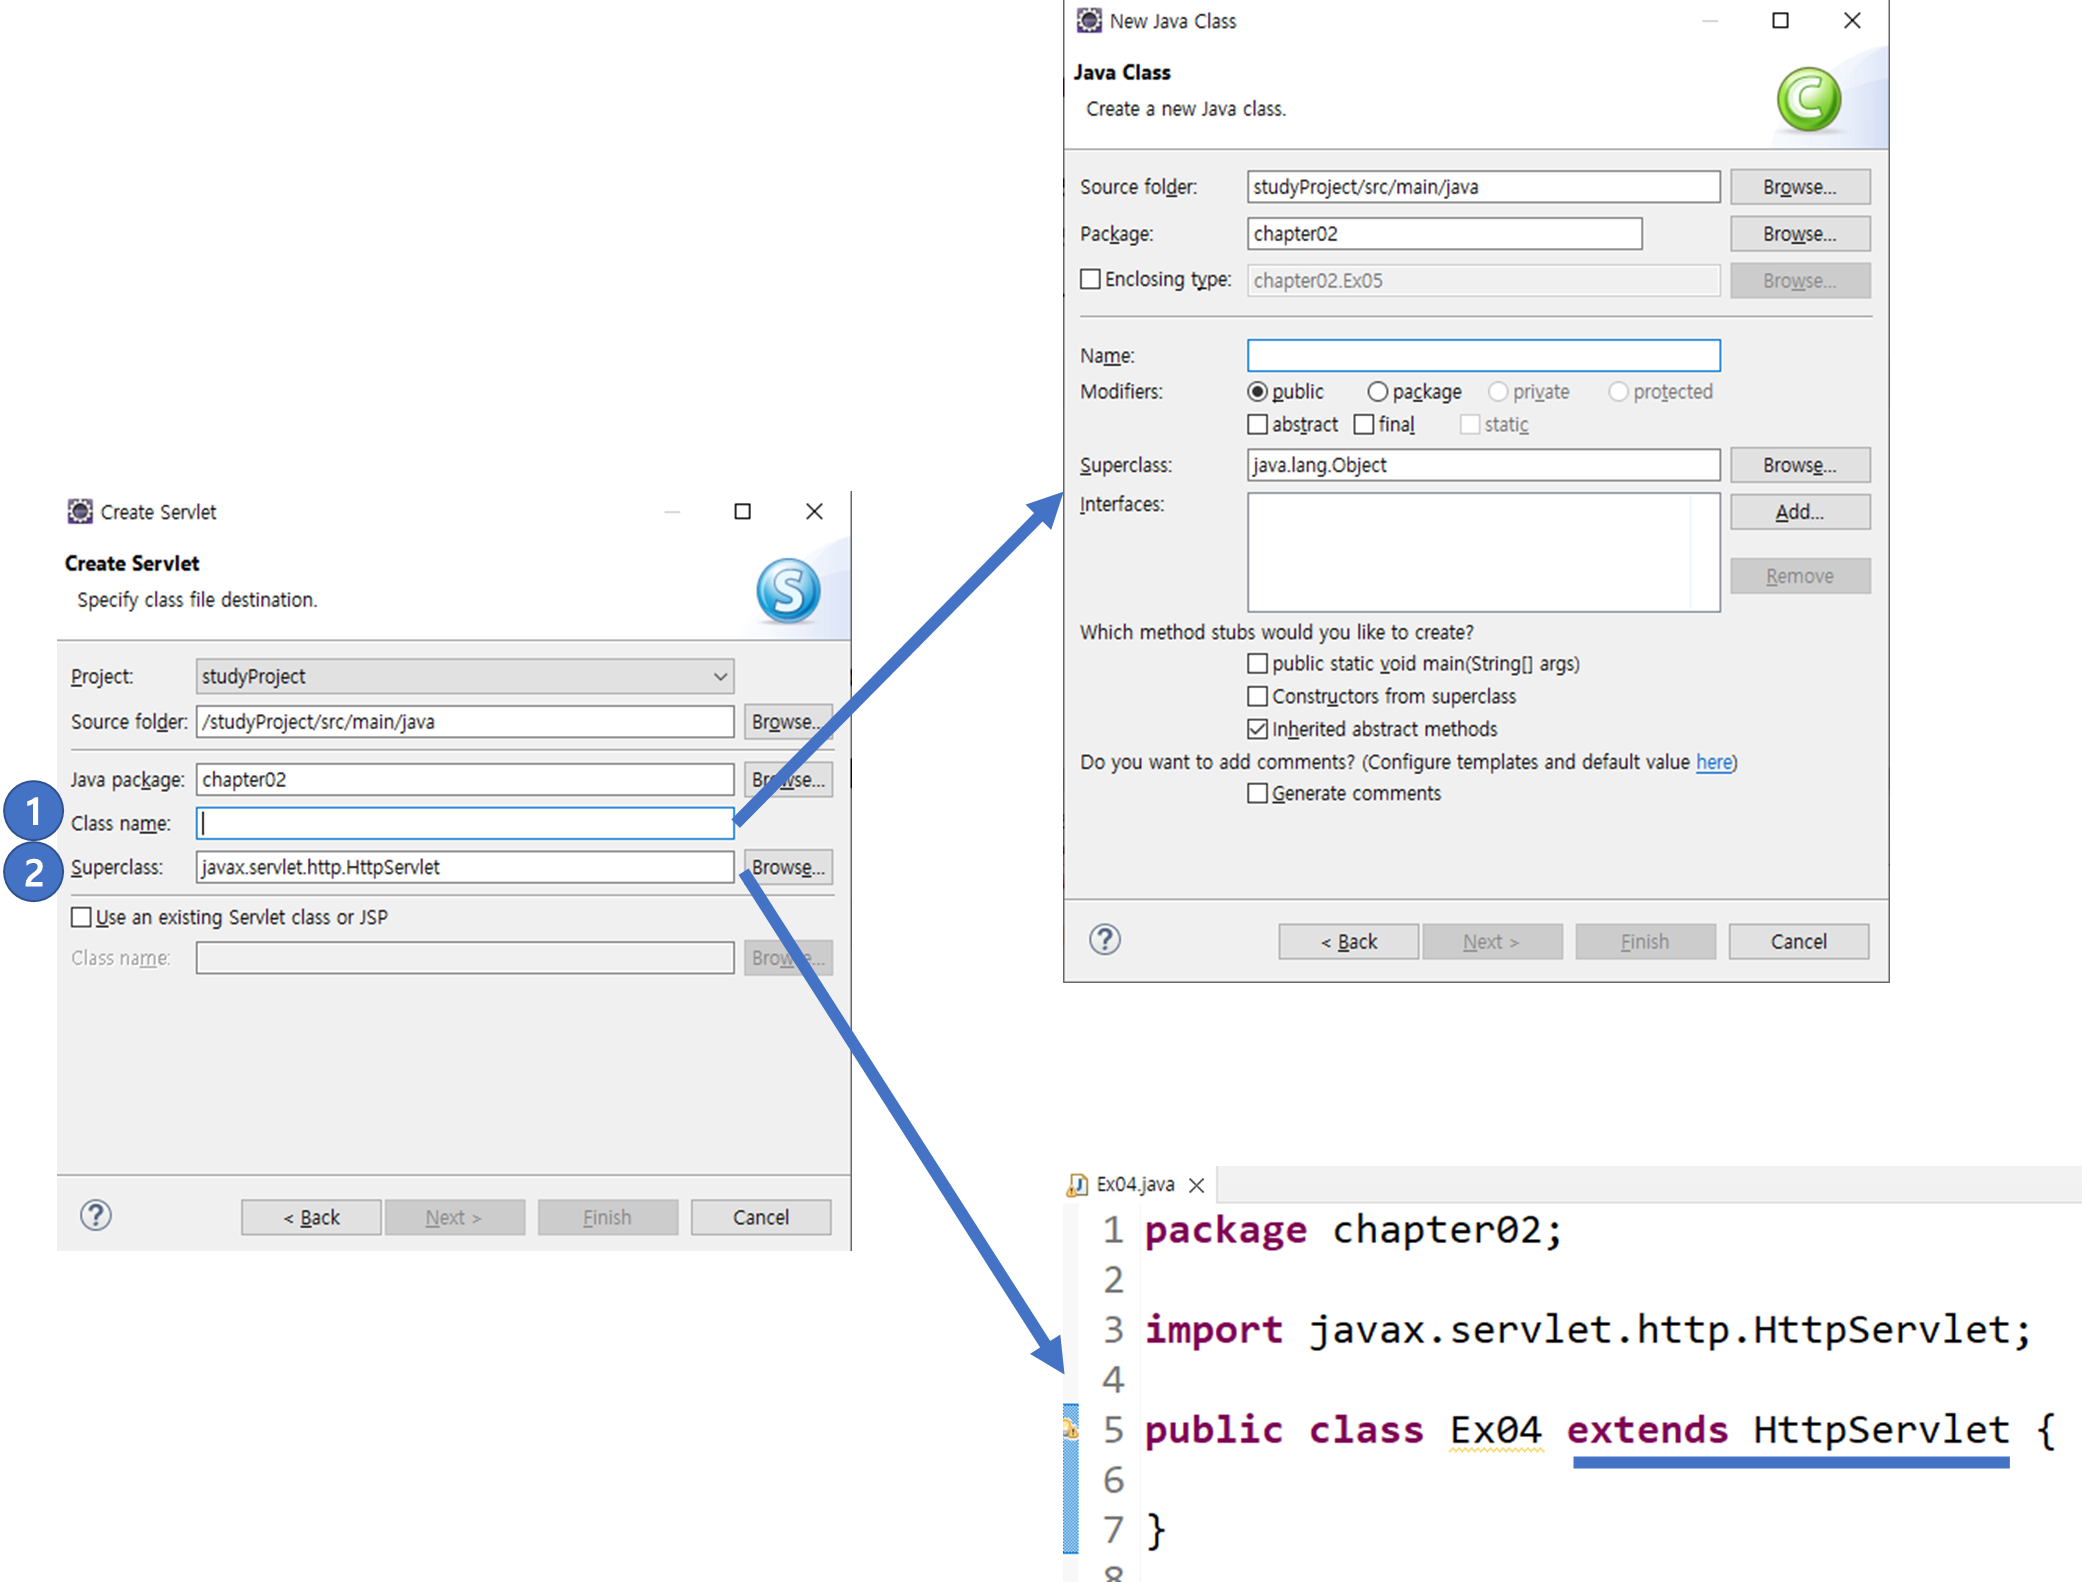Image resolution: width=2082 pixels, height=1582 pixels.
Task: Open the Project dropdown showing studyProject
Action: pos(465,676)
